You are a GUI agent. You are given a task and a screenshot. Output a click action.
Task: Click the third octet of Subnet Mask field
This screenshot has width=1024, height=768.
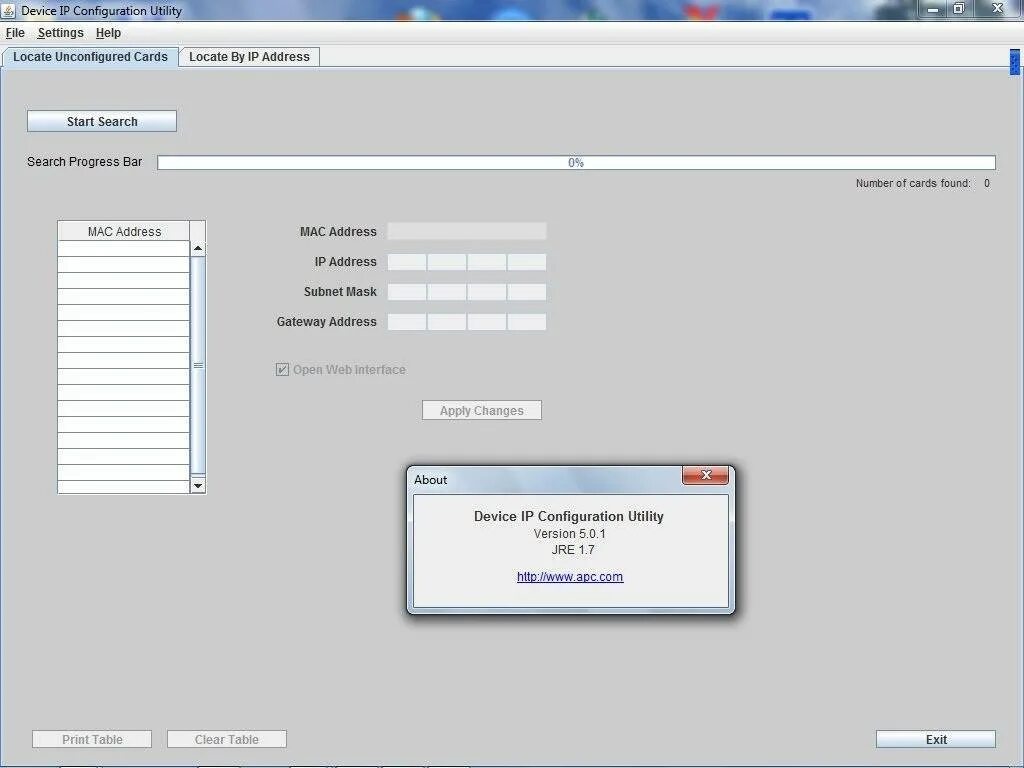[x=487, y=292]
